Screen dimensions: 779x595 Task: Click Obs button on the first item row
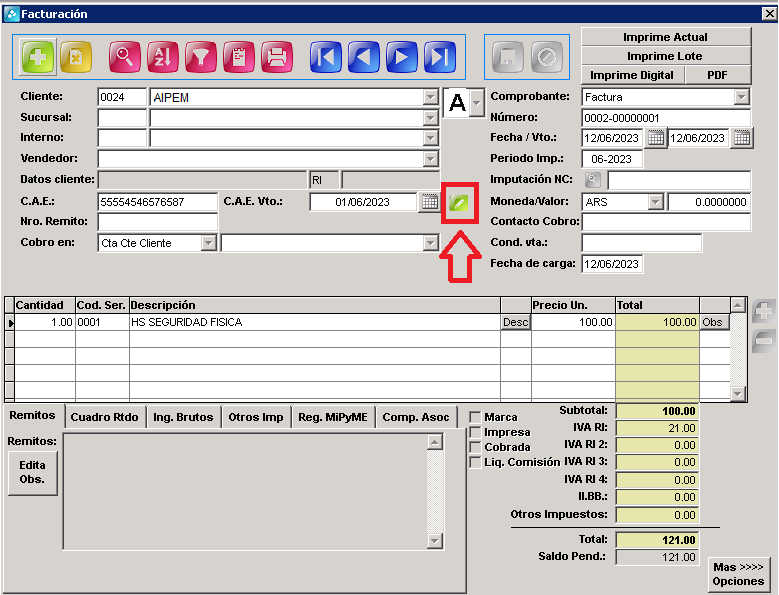(714, 322)
